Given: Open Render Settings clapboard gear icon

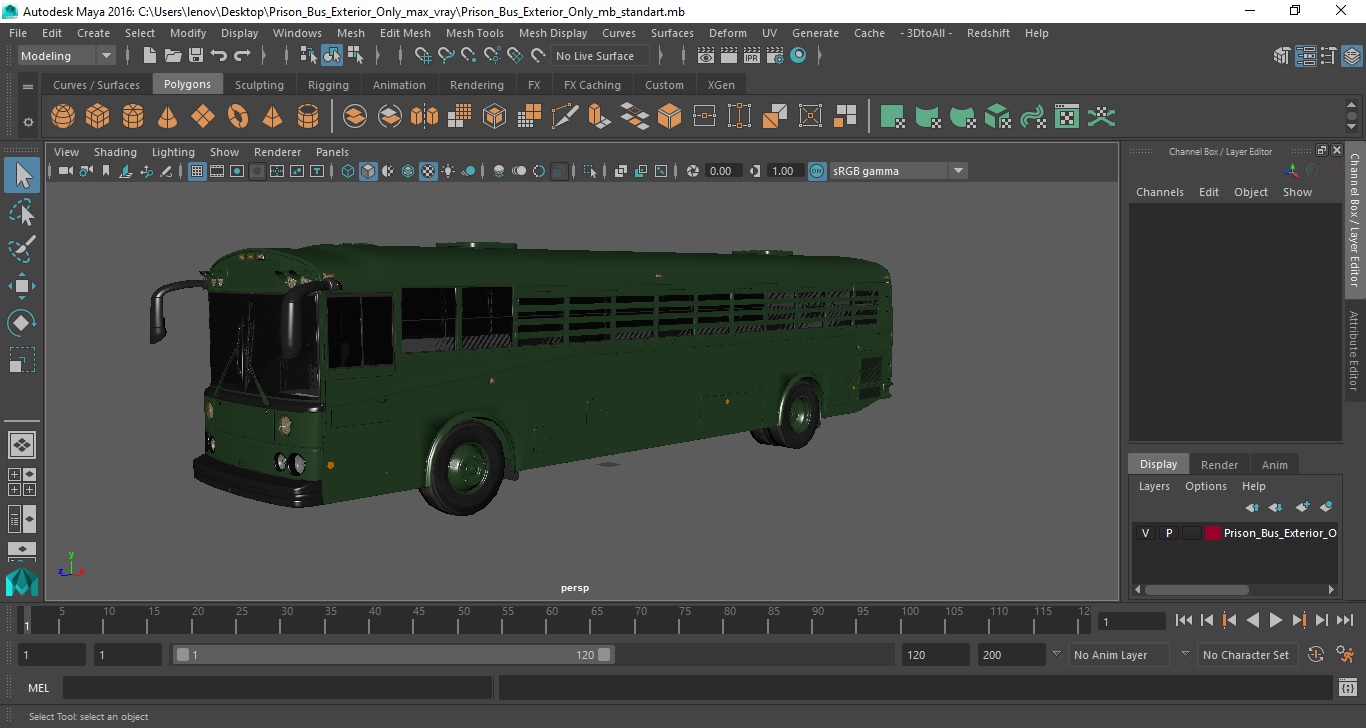Looking at the screenshot, I should (775, 56).
